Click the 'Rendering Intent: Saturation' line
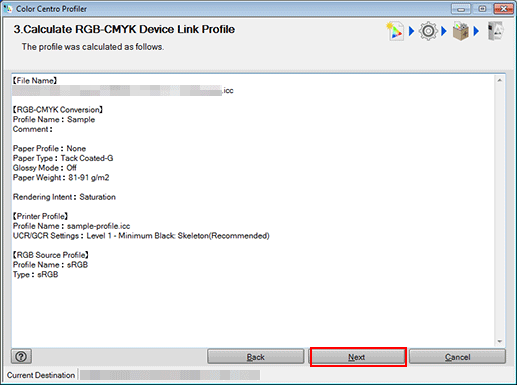The image size is (517, 385). click(x=64, y=197)
